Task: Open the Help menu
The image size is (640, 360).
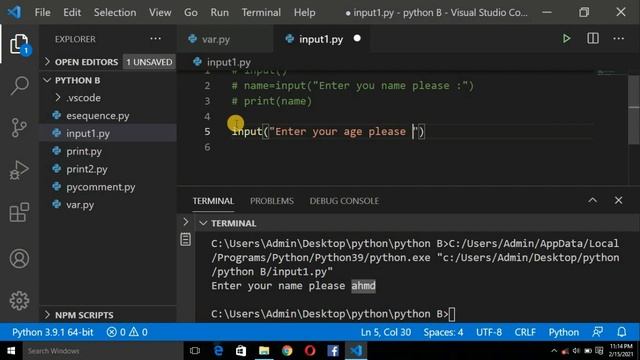Action: pos(304,12)
